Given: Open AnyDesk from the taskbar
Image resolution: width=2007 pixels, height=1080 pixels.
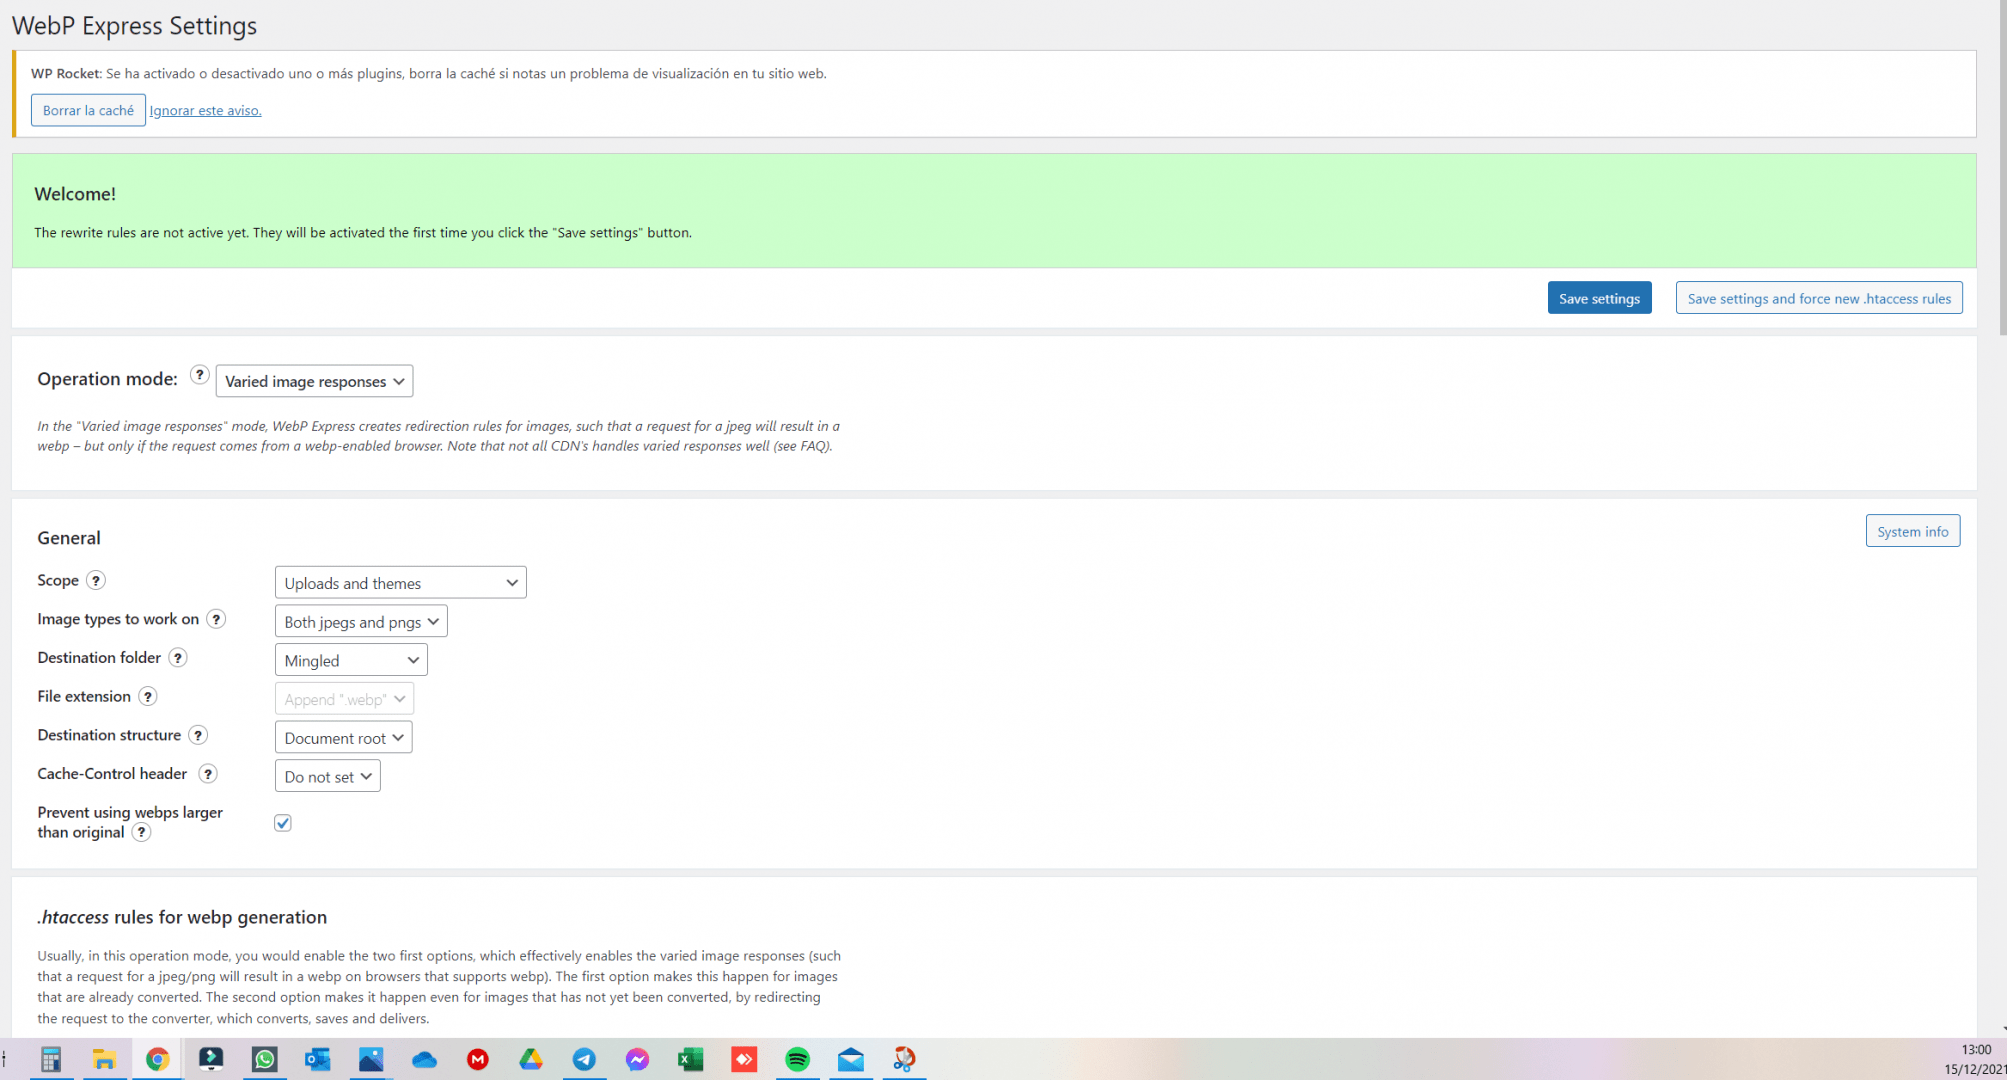Looking at the screenshot, I should click(x=745, y=1059).
